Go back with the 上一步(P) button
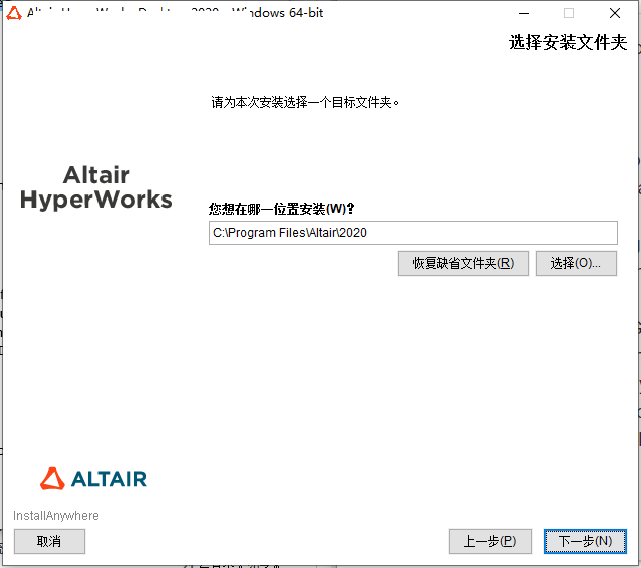This screenshot has height=568, width=641. tap(490, 541)
